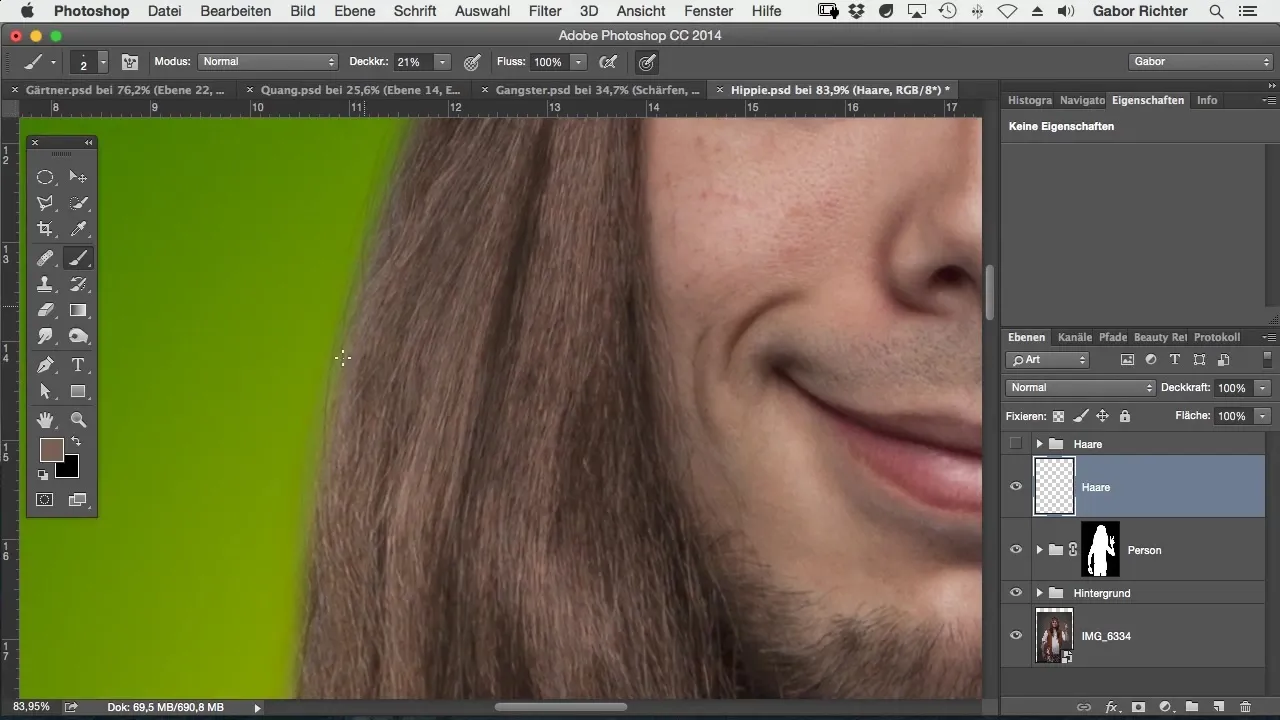Toggle pressure for opacity

472,62
